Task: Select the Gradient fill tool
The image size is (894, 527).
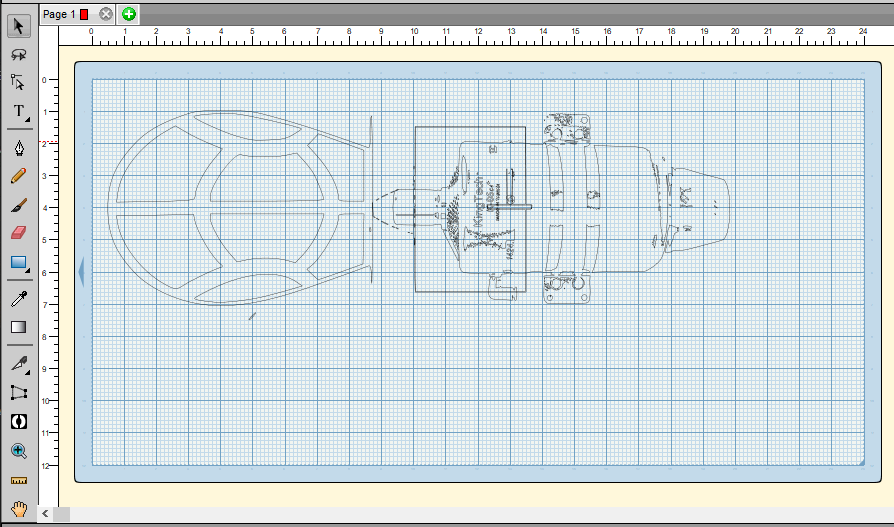Action: (x=18, y=327)
